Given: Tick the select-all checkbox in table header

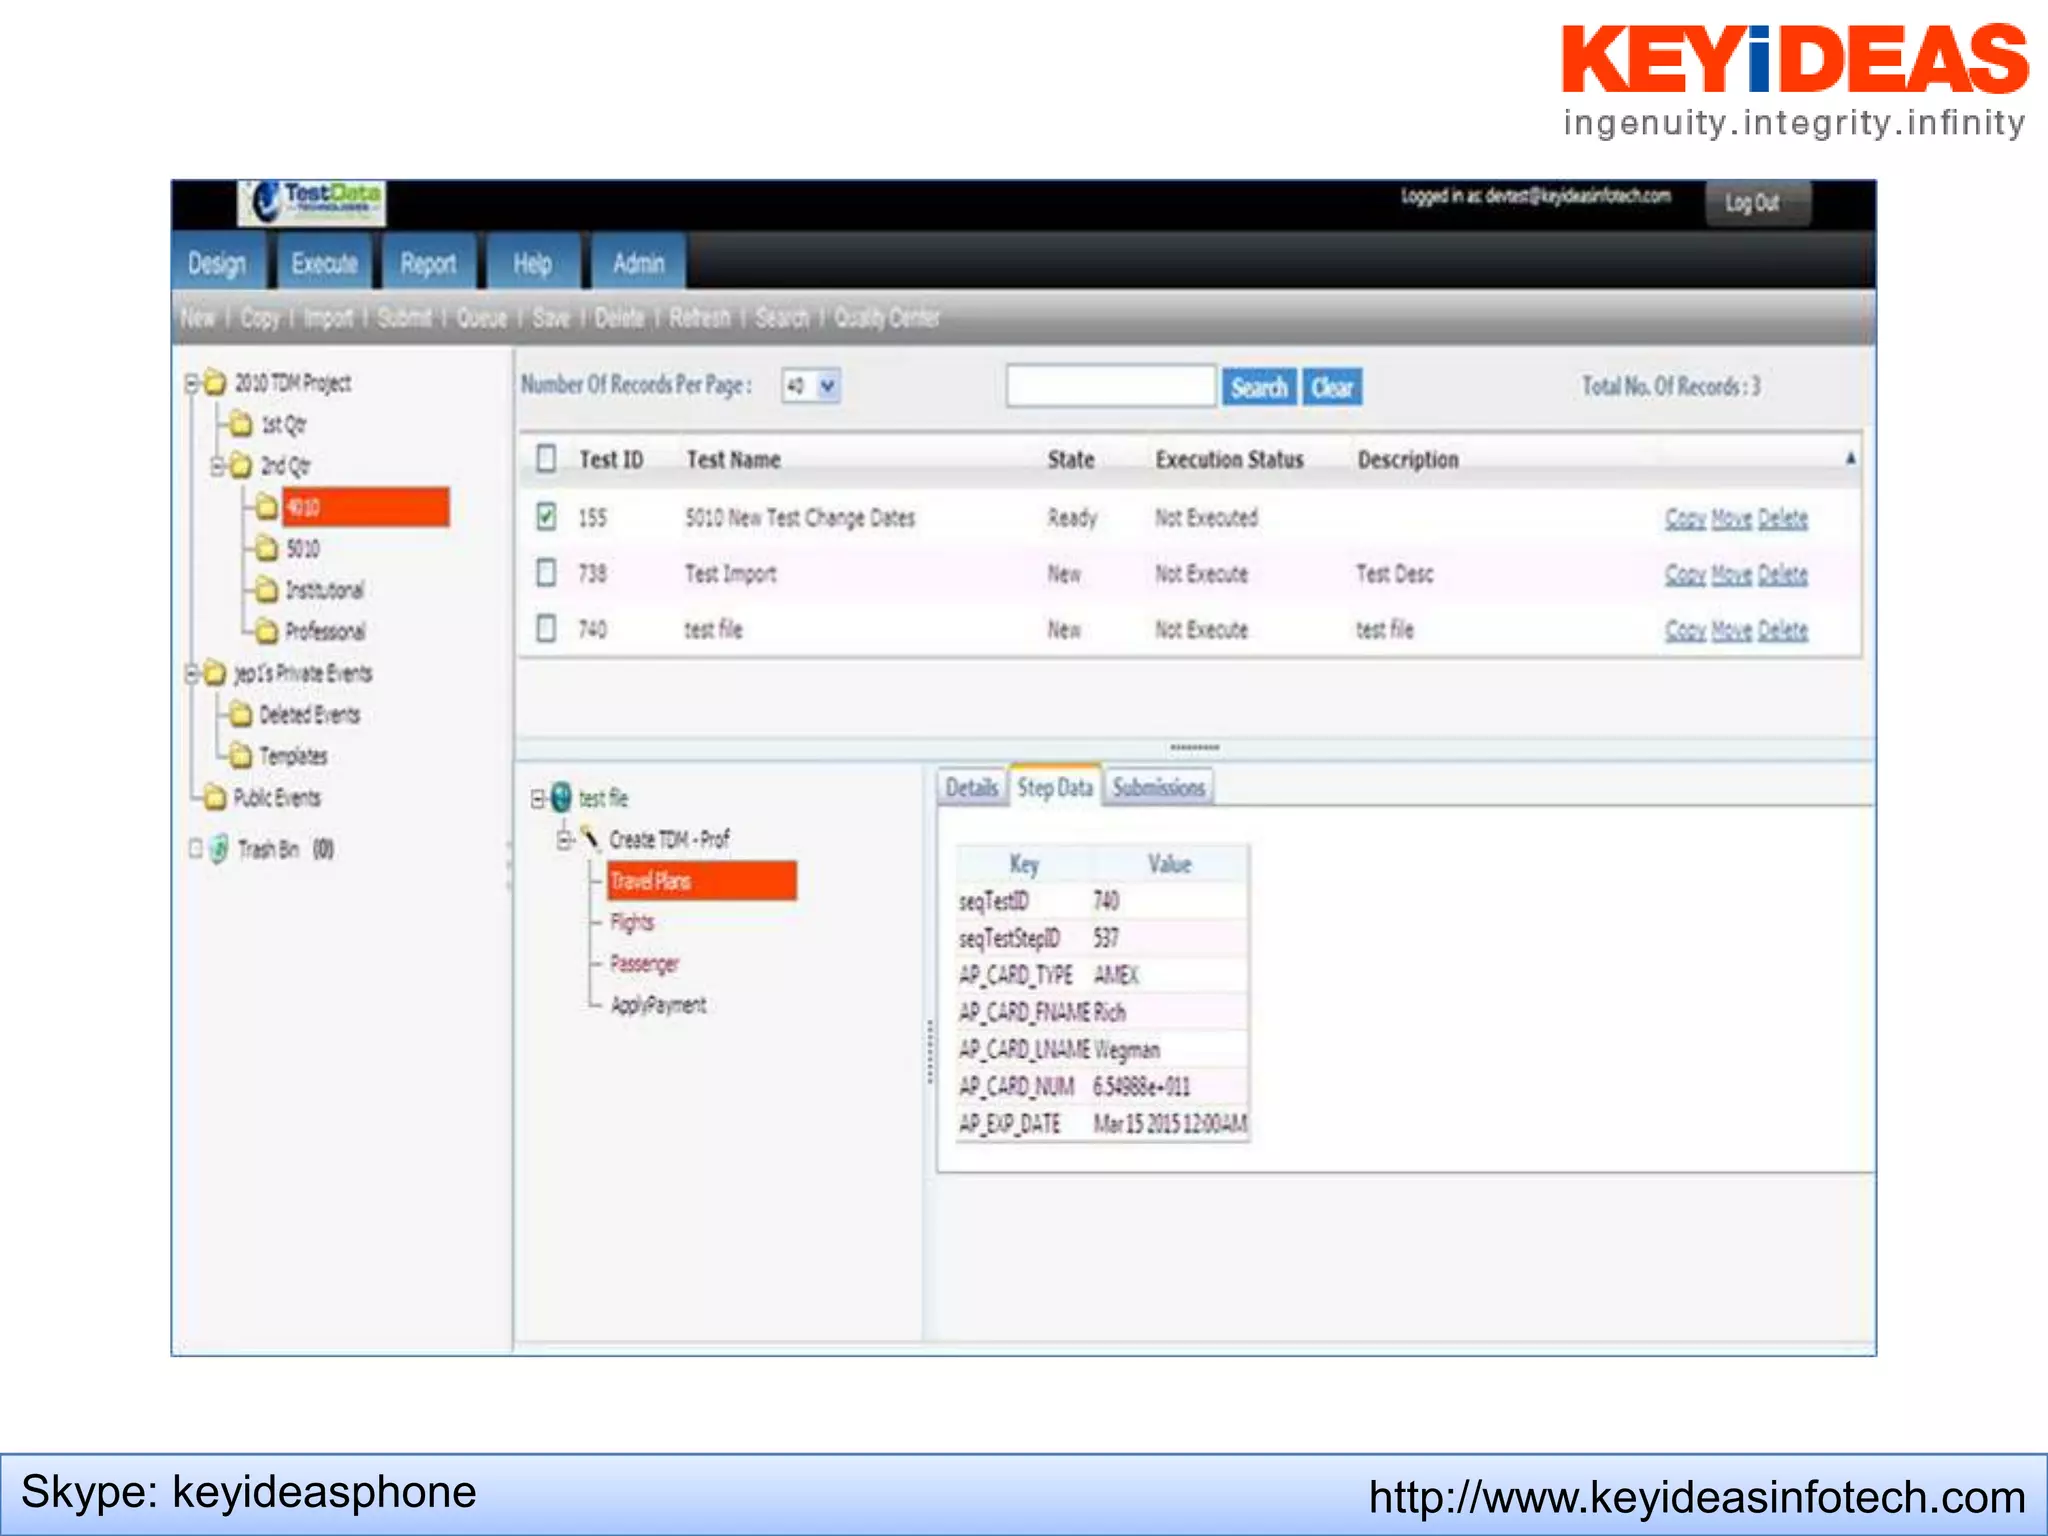Looking at the screenshot, I should [546, 458].
